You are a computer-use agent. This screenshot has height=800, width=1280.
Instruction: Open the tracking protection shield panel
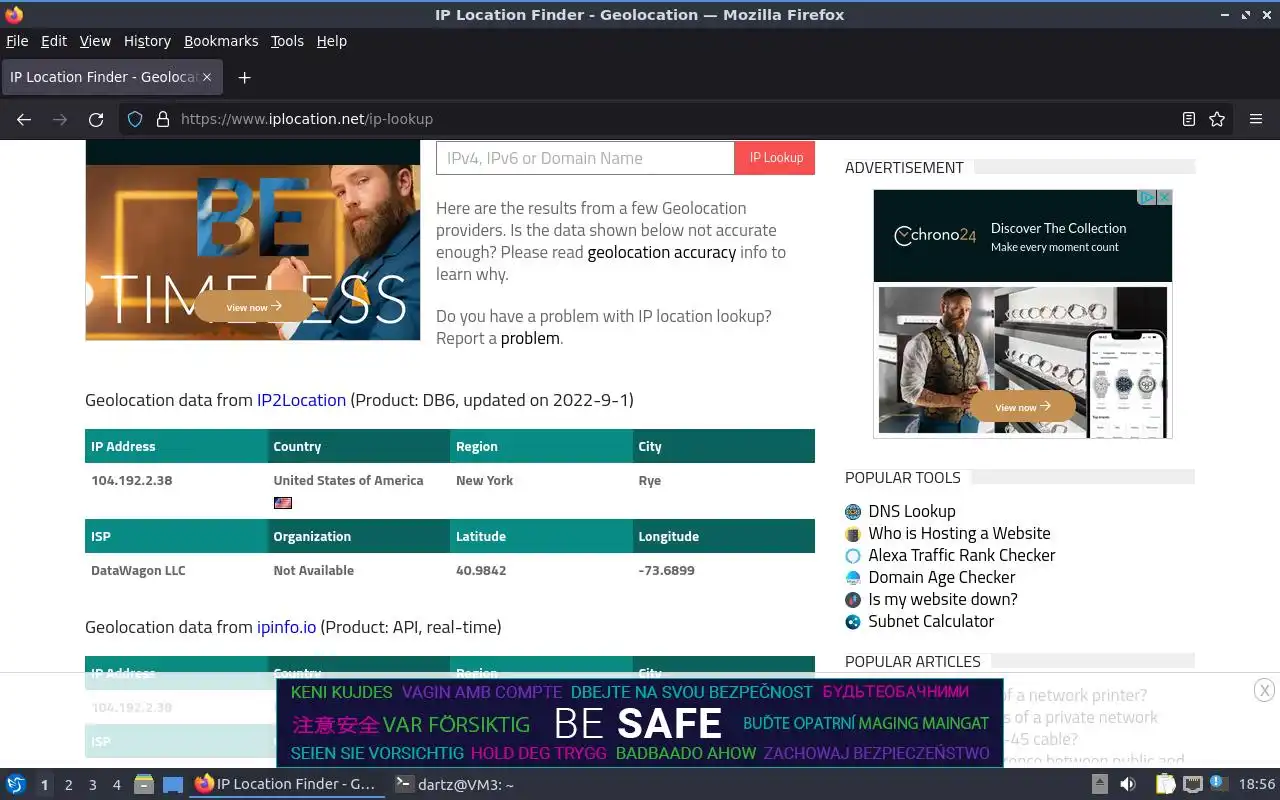[135, 119]
